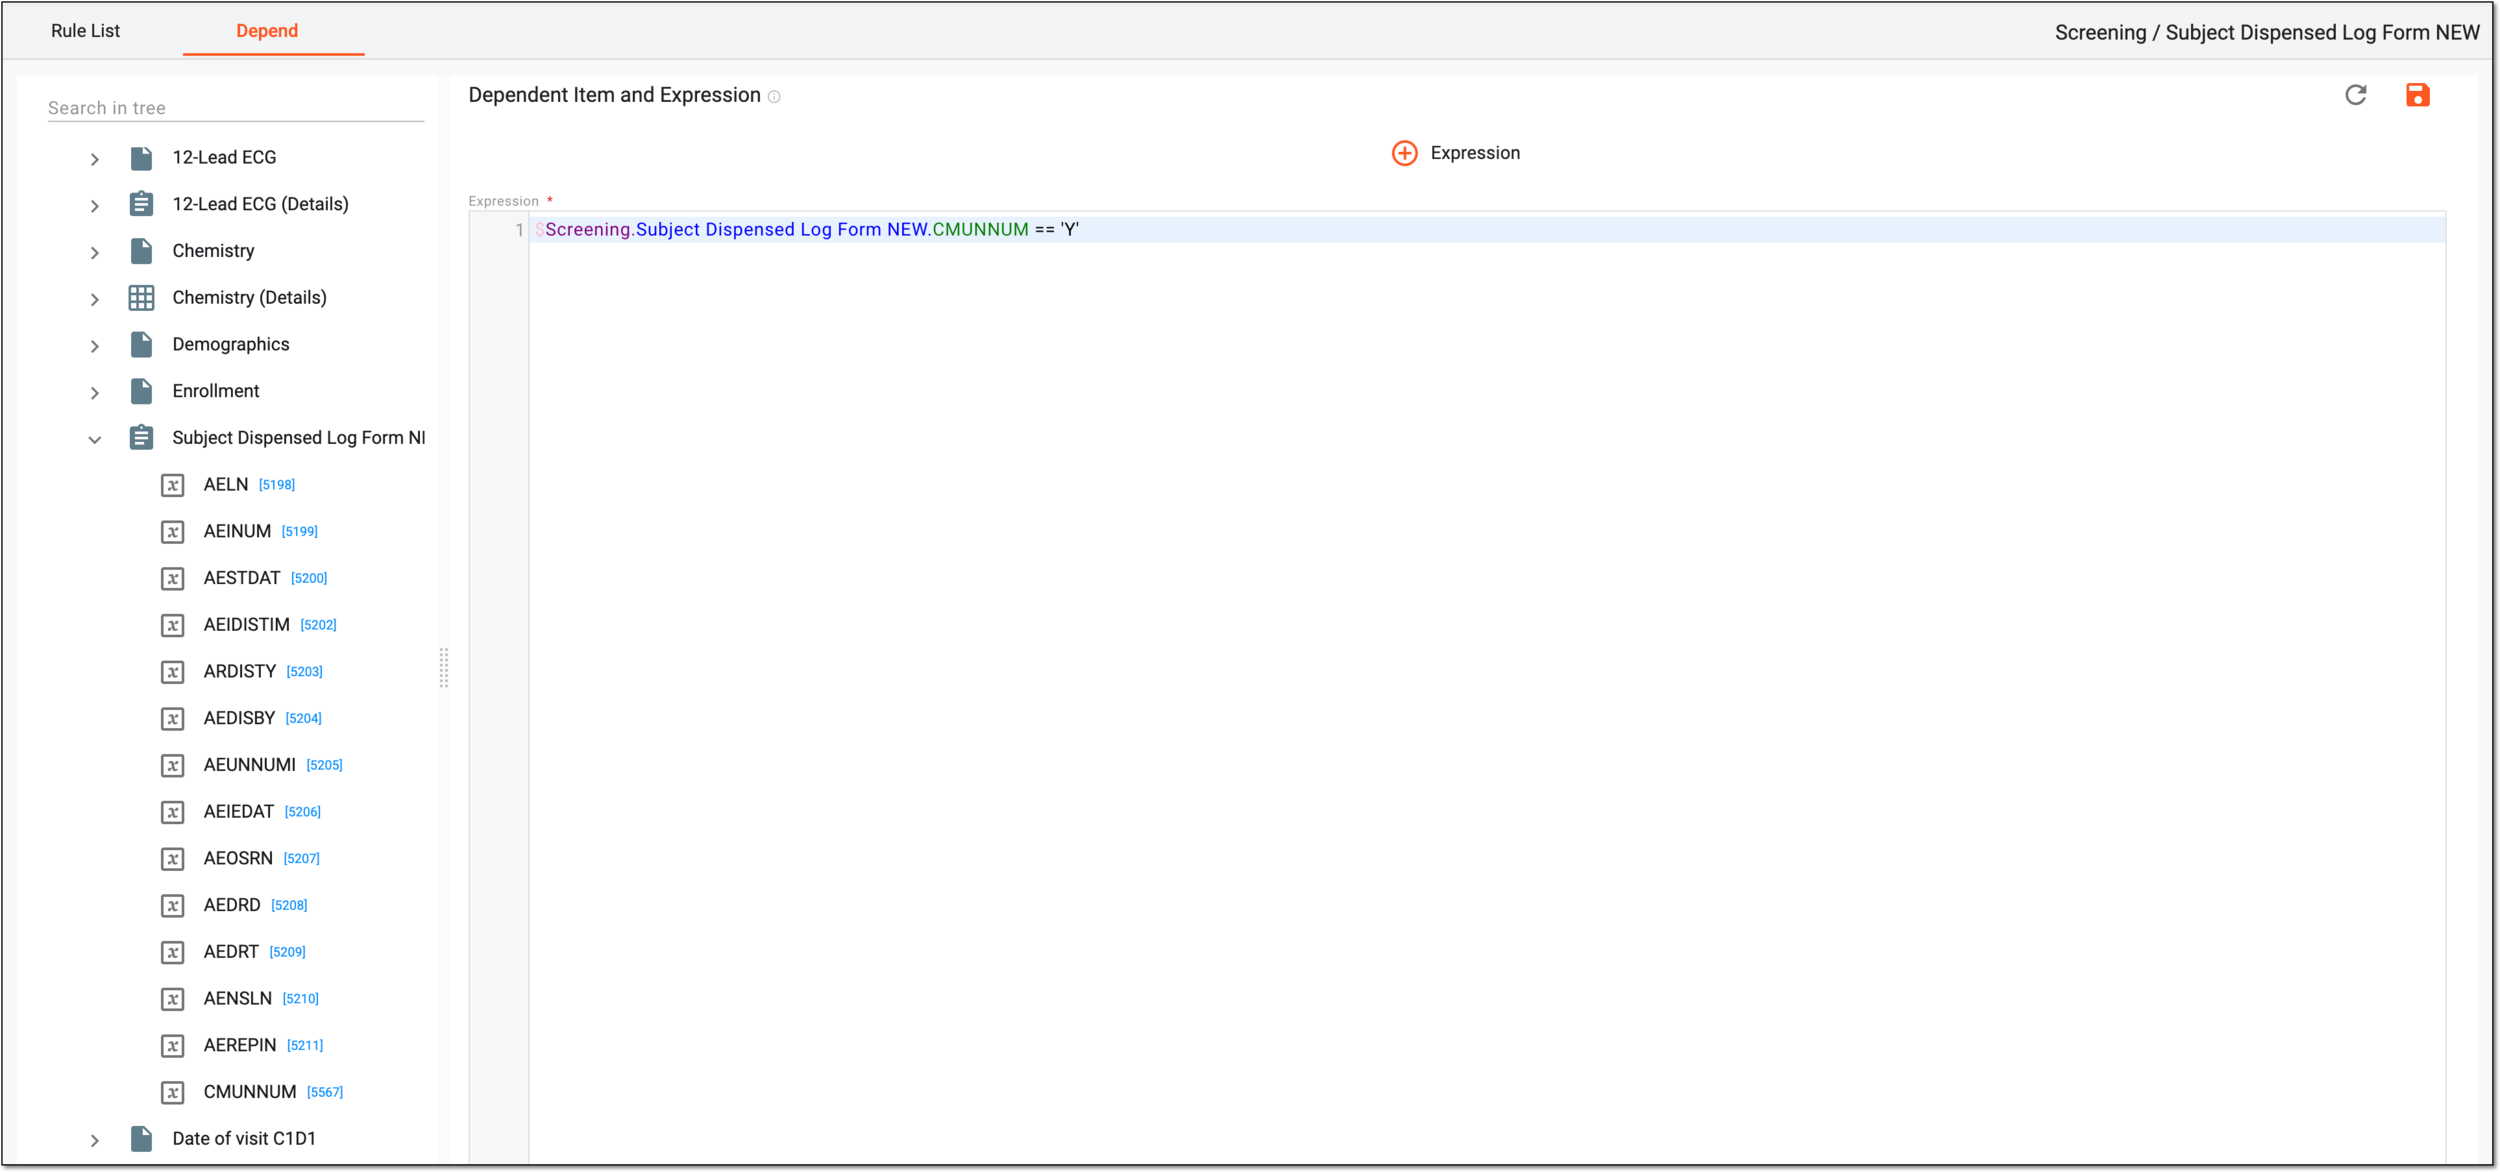Click the variable icon next to AESTDAT

173,579
